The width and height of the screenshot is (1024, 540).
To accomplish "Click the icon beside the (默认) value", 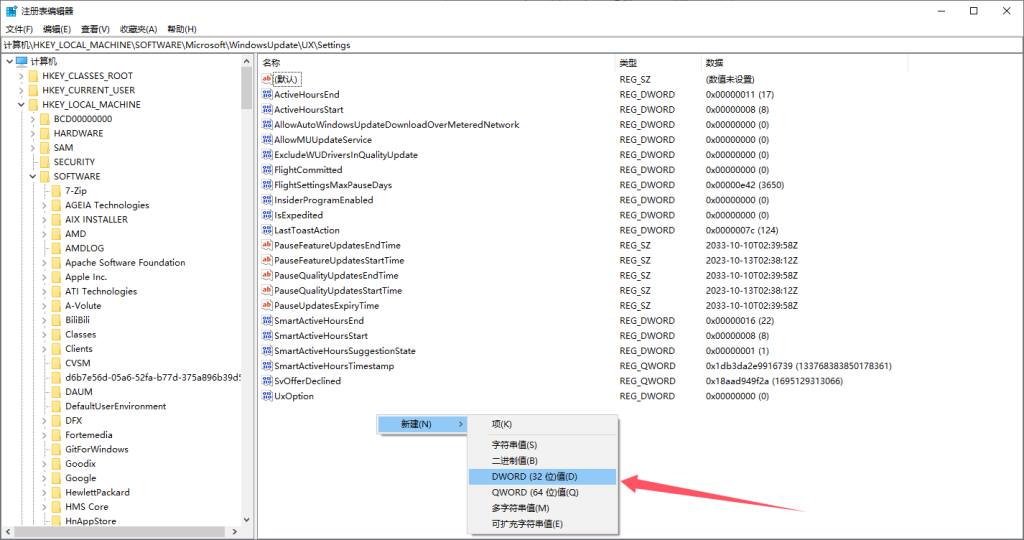I will tap(267, 78).
